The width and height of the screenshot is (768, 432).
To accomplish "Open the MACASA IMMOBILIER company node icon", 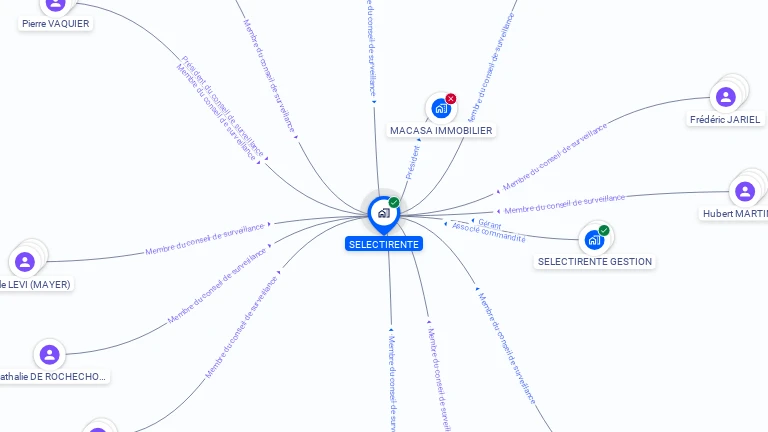I will point(441,108).
